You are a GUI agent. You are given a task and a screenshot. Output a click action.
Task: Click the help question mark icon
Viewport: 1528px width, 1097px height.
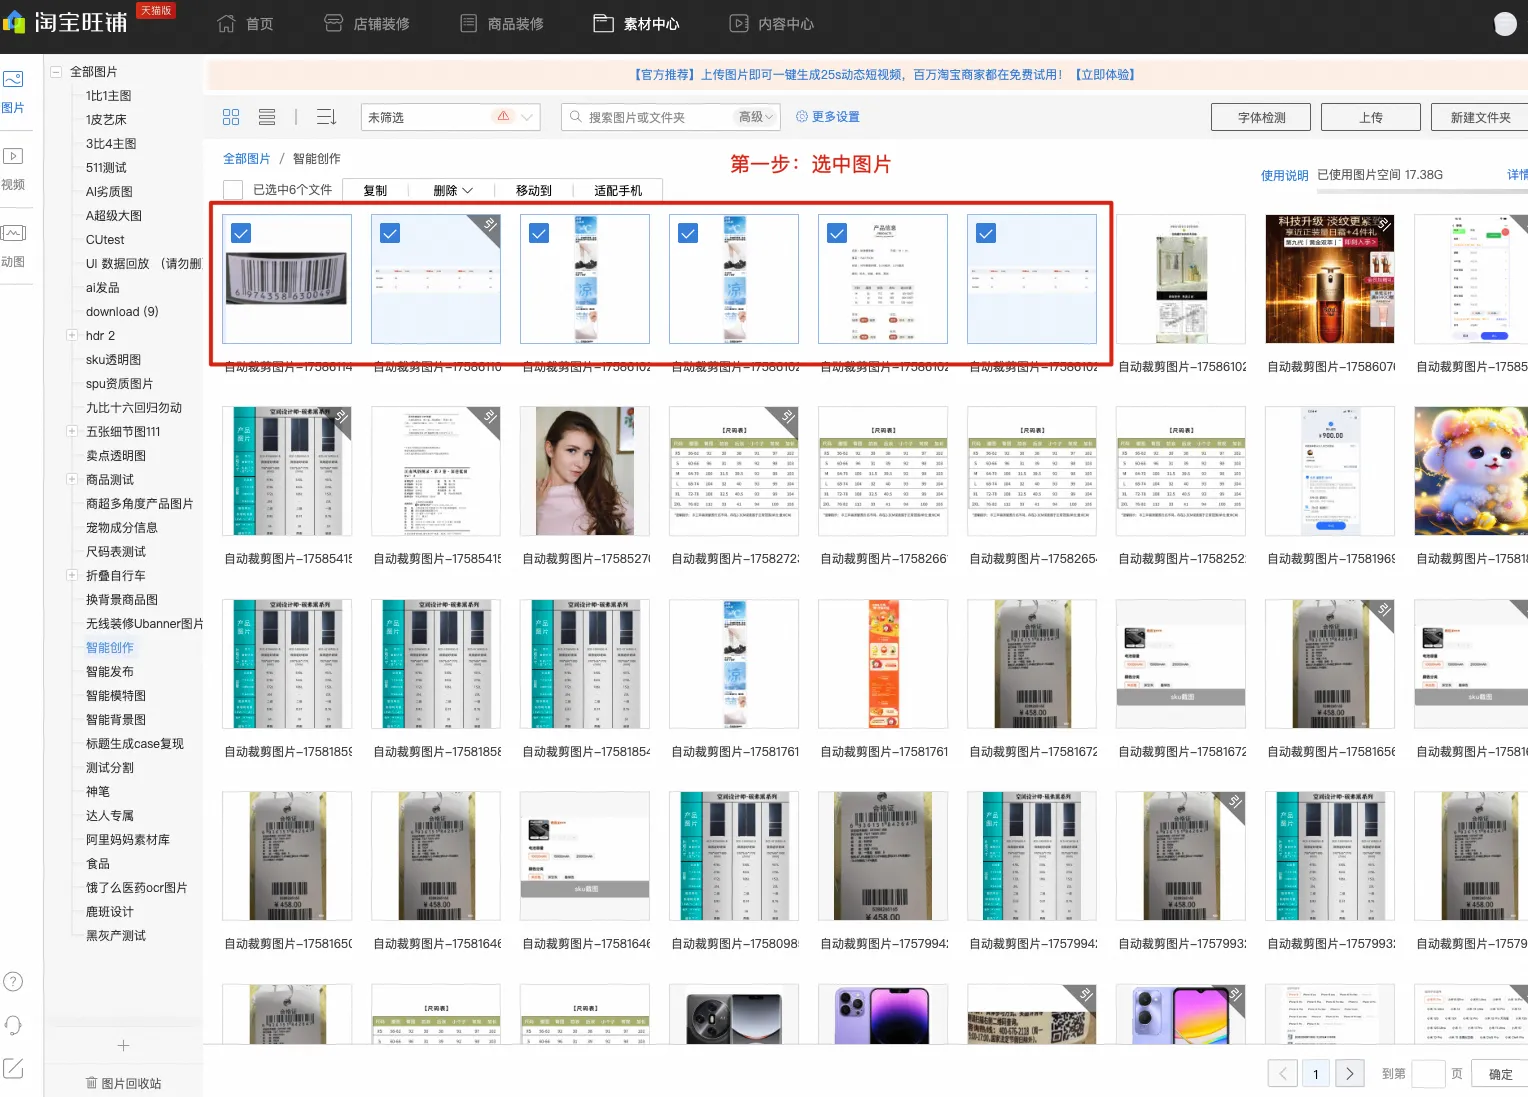point(13,982)
